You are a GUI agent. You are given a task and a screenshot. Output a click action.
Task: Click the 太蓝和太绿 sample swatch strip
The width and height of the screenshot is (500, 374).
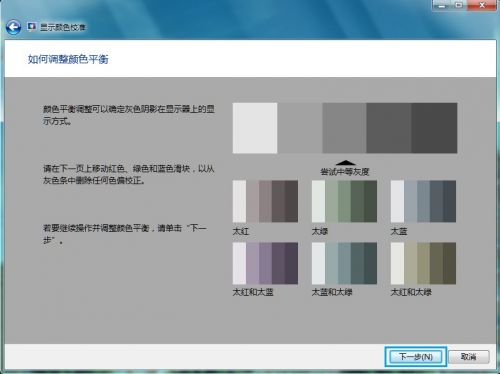(344, 263)
